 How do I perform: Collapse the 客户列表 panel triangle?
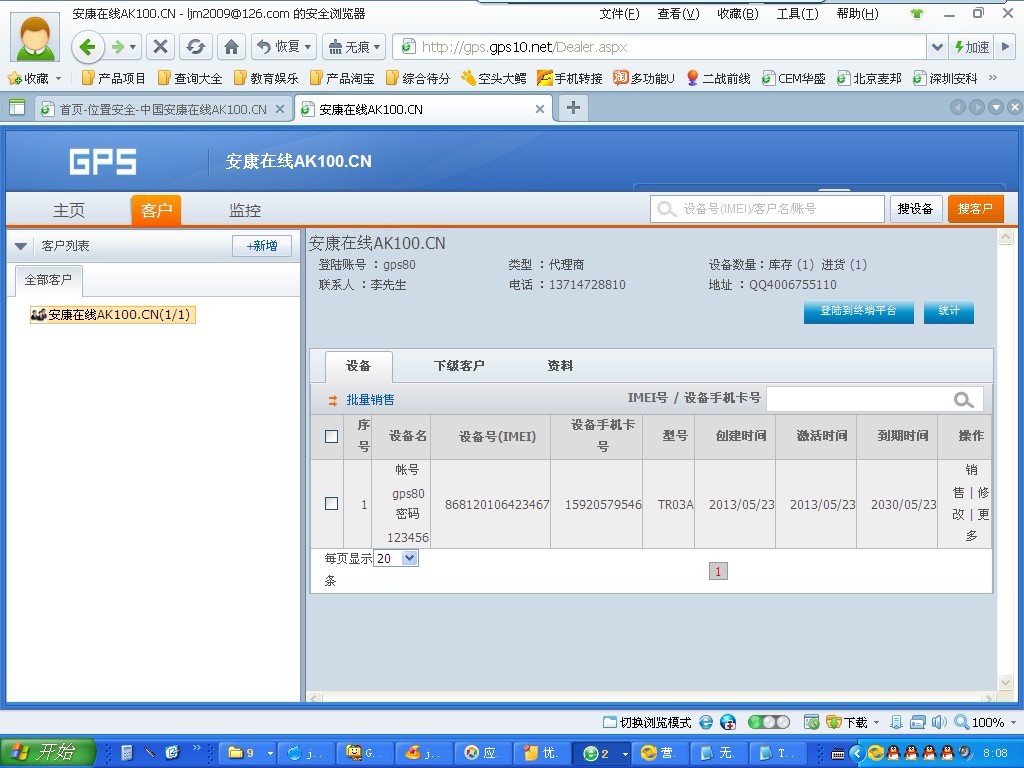(x=21, y=246)
